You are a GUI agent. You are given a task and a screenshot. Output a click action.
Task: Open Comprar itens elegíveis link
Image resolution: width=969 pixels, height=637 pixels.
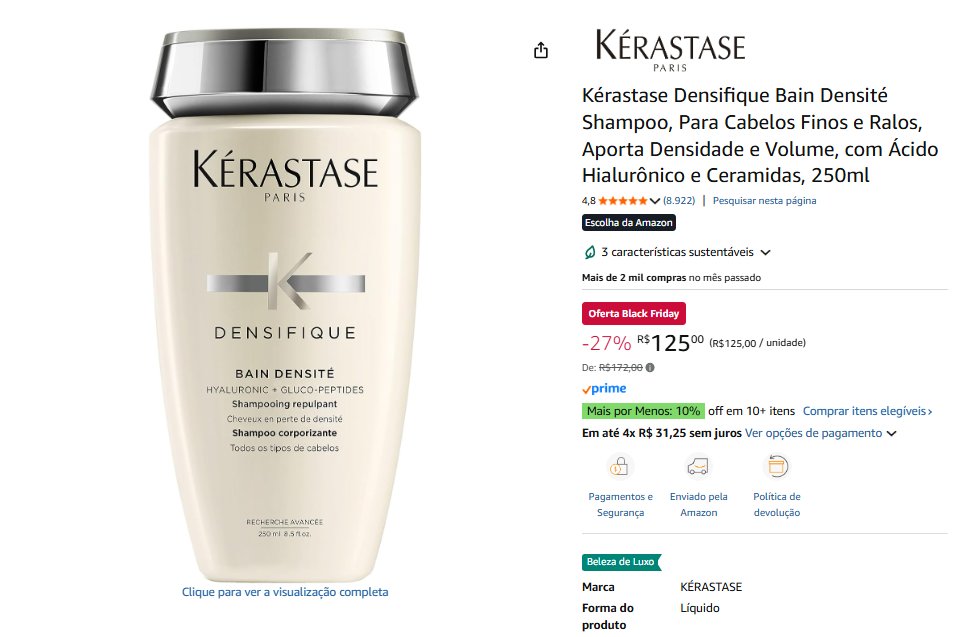(x=868, y=411)
